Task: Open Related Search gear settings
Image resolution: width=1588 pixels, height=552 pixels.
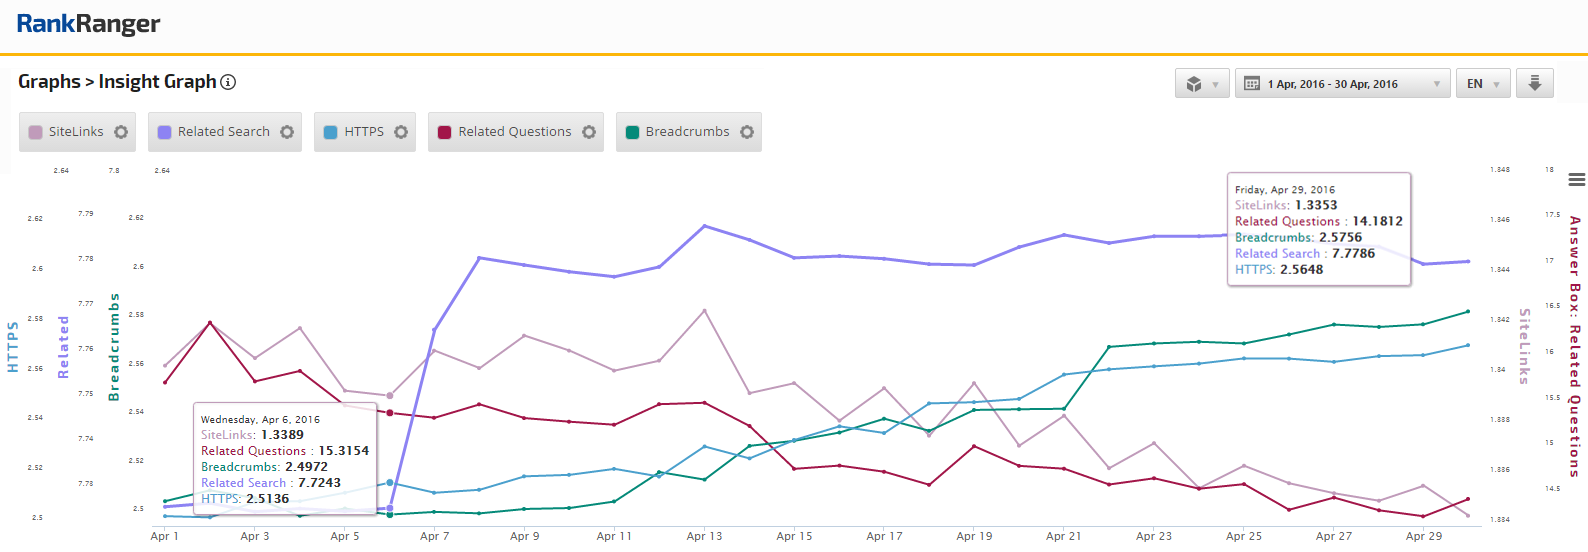Action: tap(287, 132)
